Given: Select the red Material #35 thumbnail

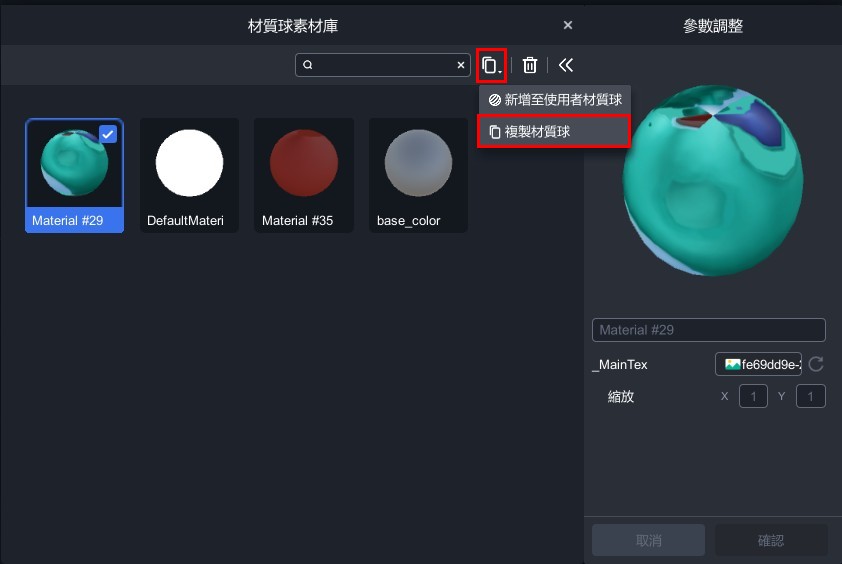Looking at the screenshot, I should point(304,163).
